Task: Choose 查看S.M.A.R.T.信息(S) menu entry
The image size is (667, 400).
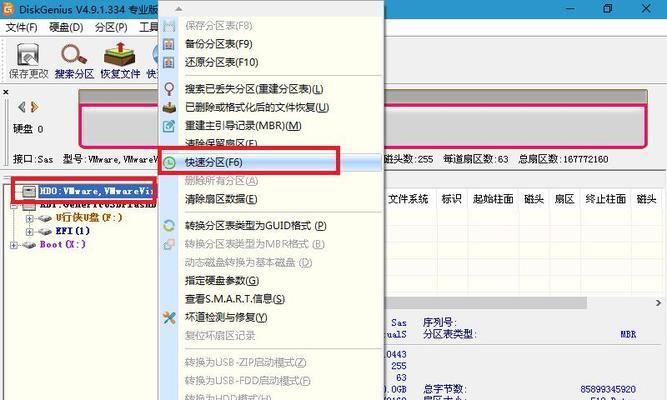Action: [x=235, y=299]
